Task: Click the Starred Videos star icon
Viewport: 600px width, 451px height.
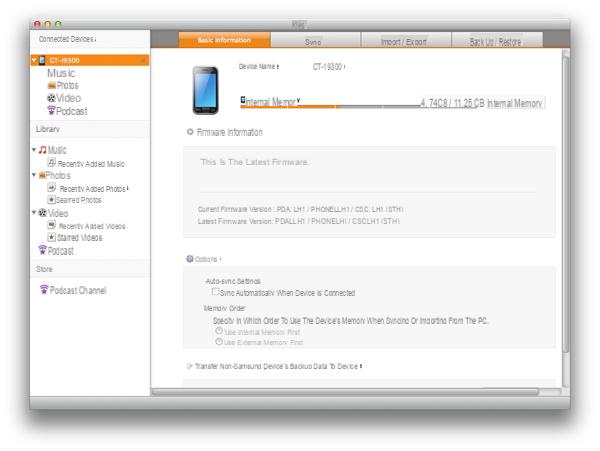Action: [51, 237]
